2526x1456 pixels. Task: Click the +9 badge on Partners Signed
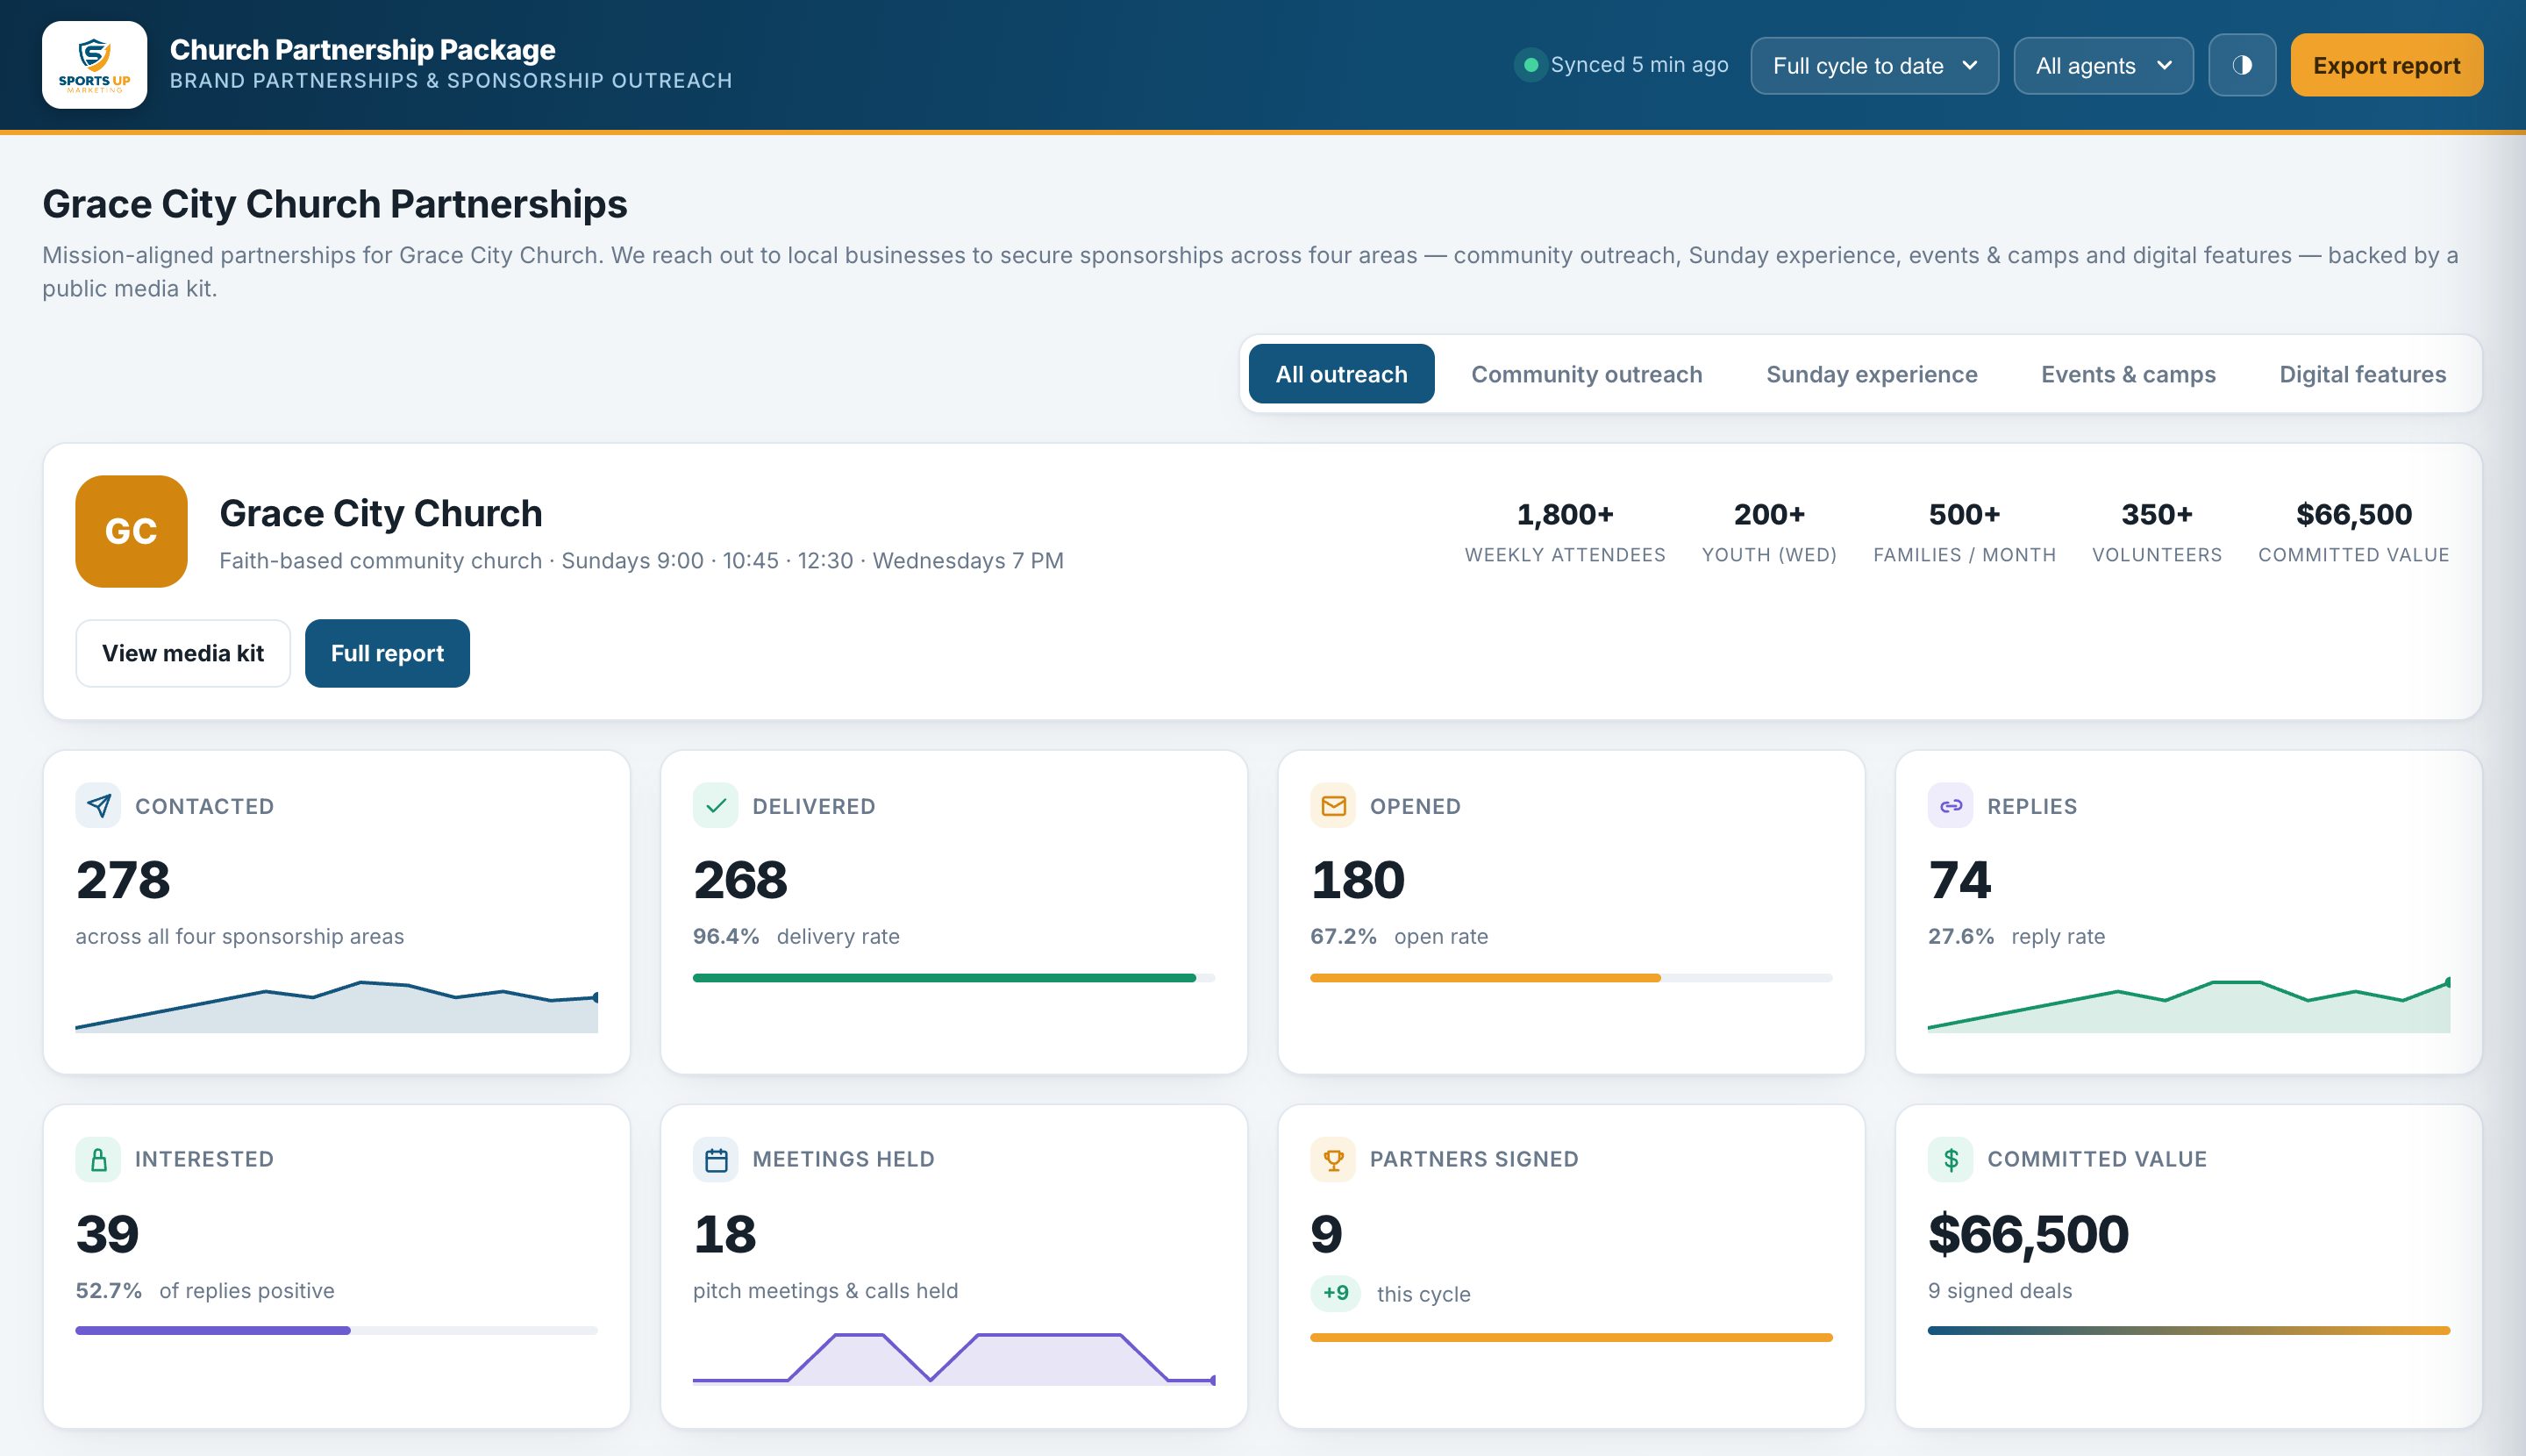point(1335,1293)
